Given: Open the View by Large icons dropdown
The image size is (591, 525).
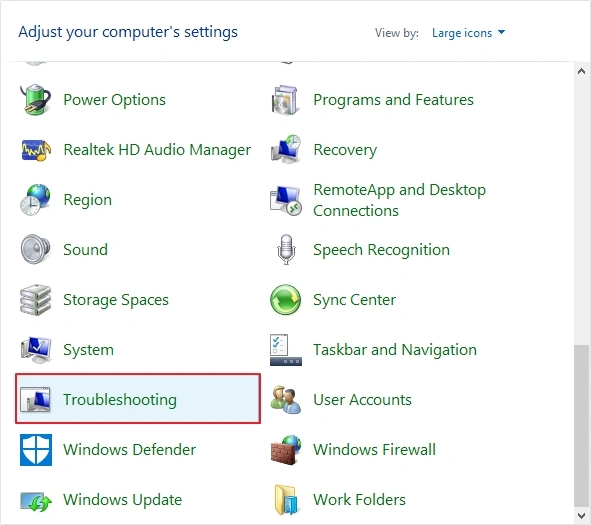Looking at the screenshot, I should coord(469,33).
